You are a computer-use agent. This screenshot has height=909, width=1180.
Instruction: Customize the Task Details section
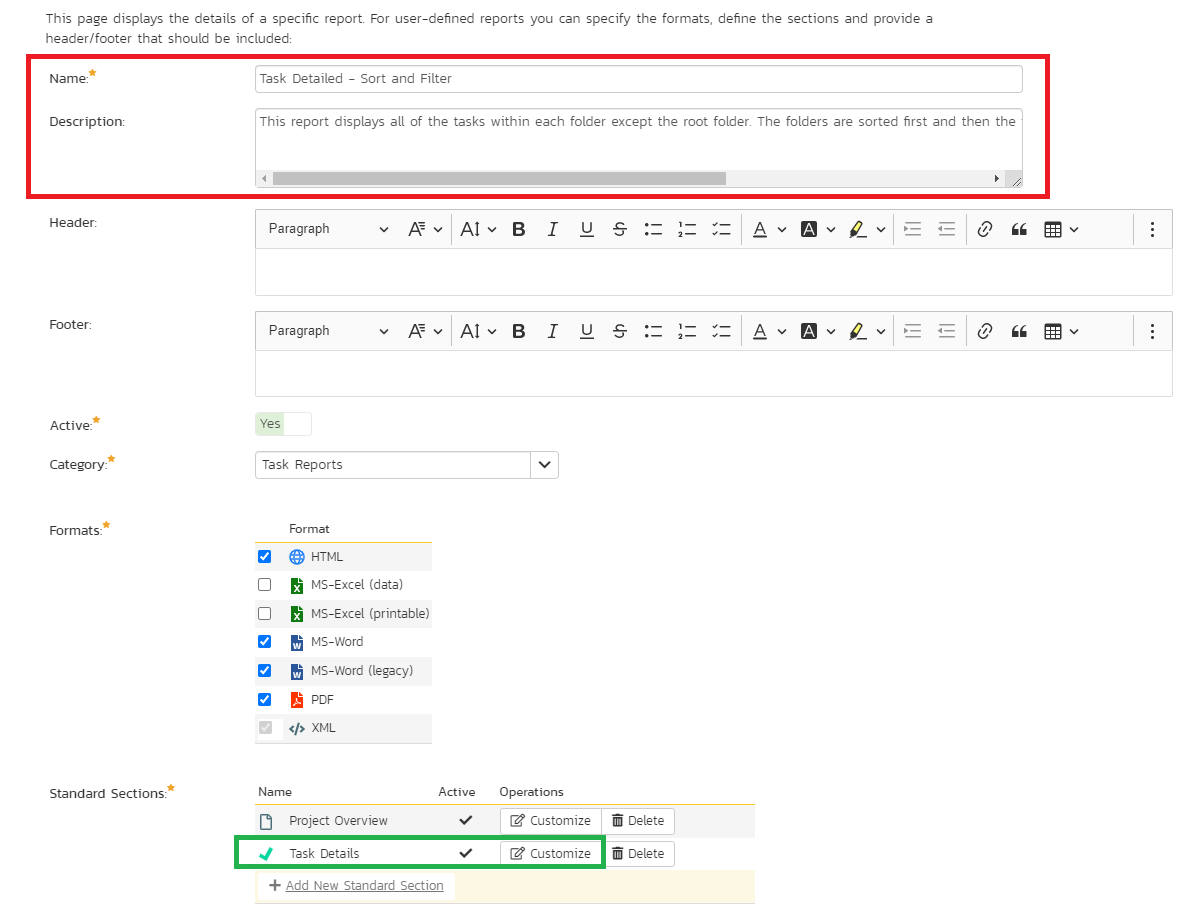pos(551,854)
